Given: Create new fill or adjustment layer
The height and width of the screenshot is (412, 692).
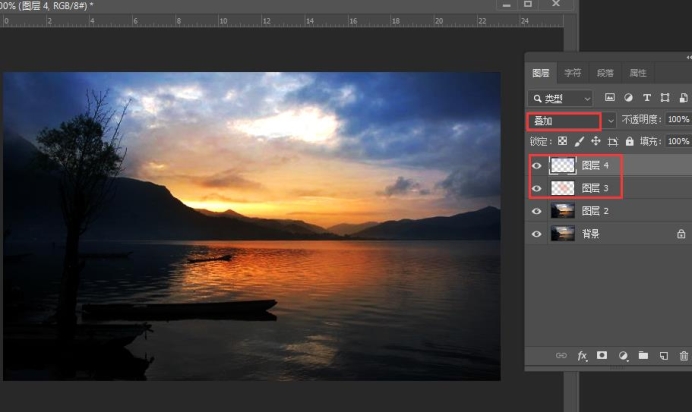Looking at the screenshot, I should [623, 355].
